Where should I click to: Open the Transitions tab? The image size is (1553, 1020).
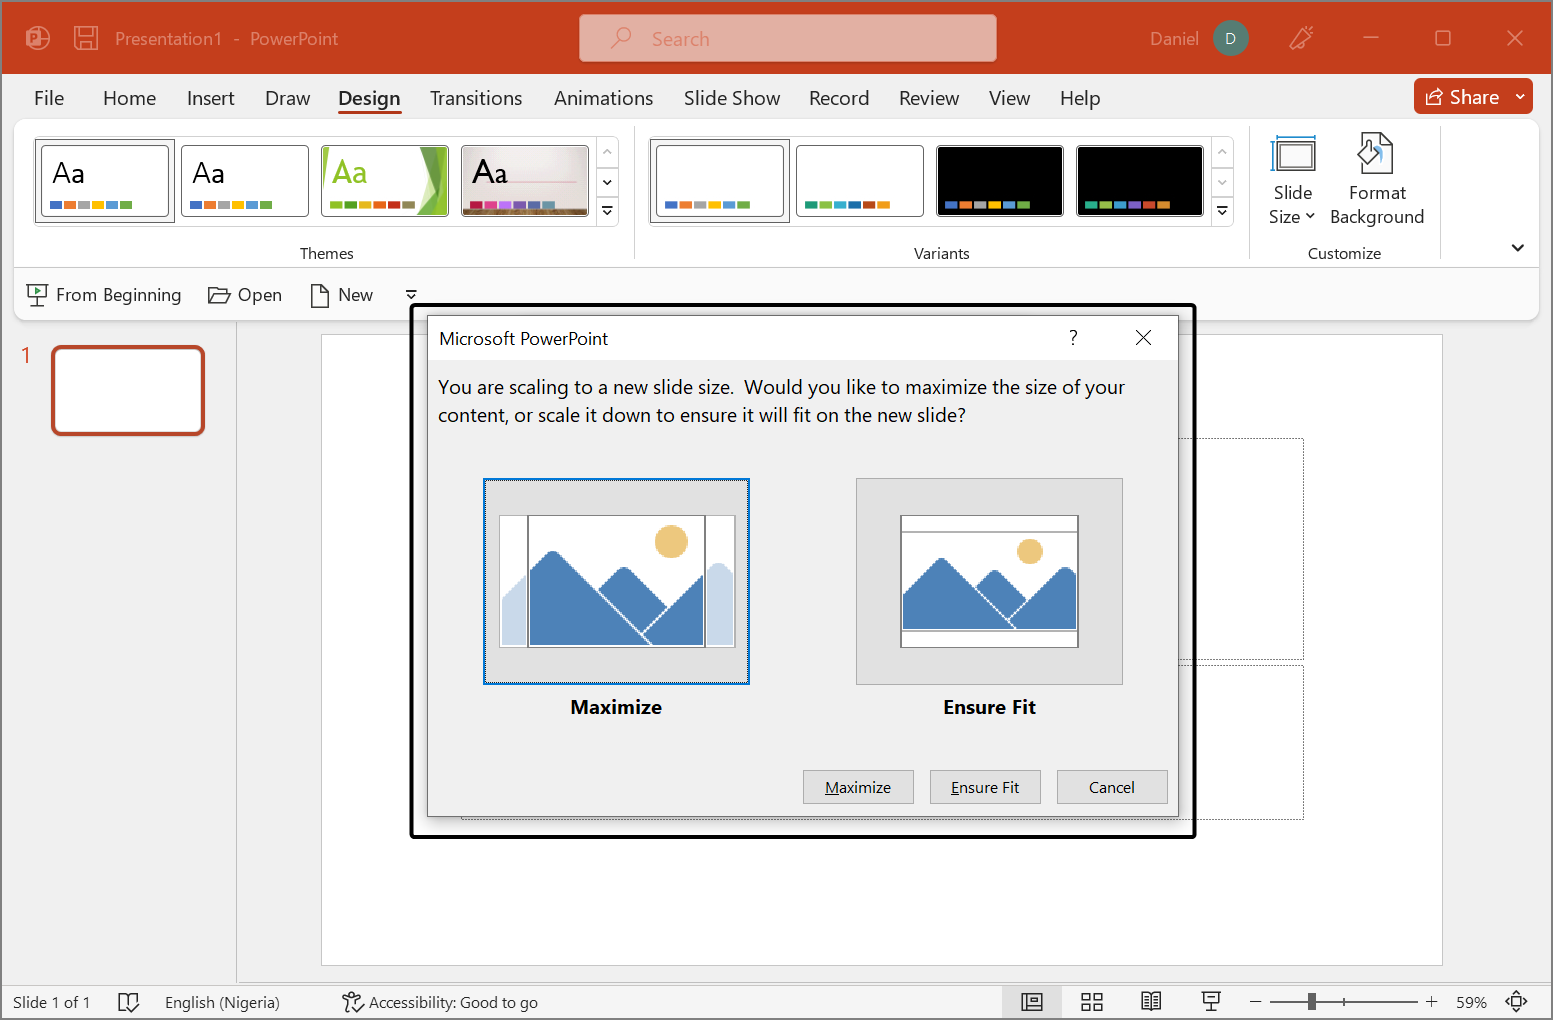point(476,98)
